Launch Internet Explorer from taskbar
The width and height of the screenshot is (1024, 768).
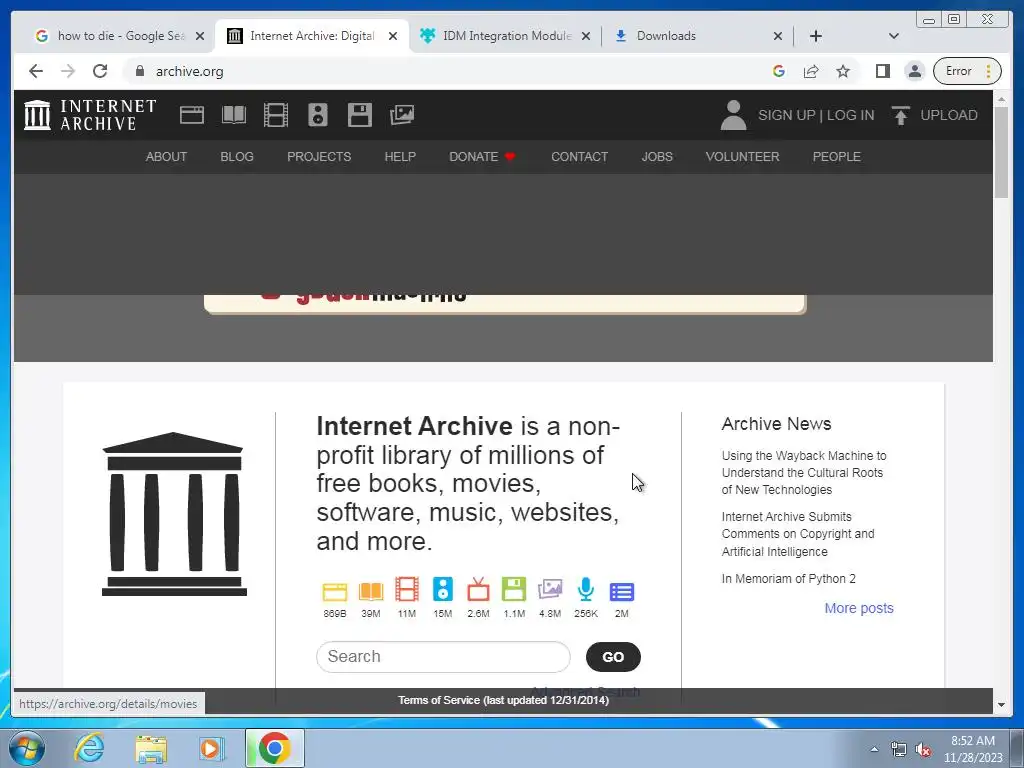click(89, 748)
